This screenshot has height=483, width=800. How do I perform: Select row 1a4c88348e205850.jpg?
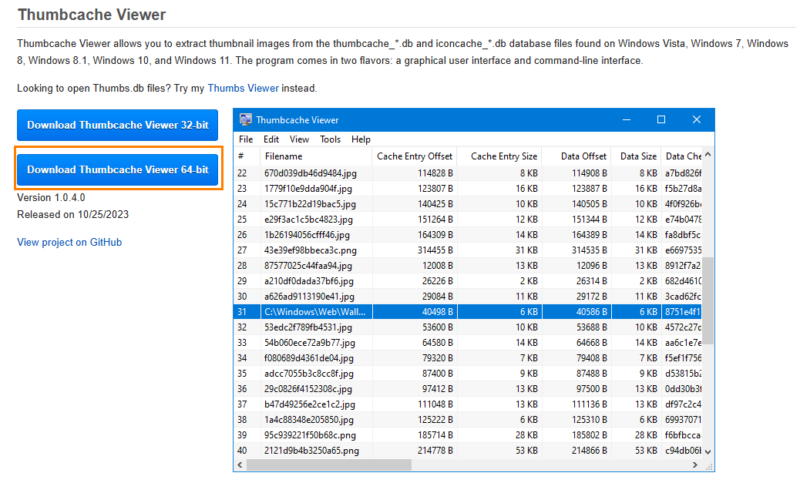(468, 420)
